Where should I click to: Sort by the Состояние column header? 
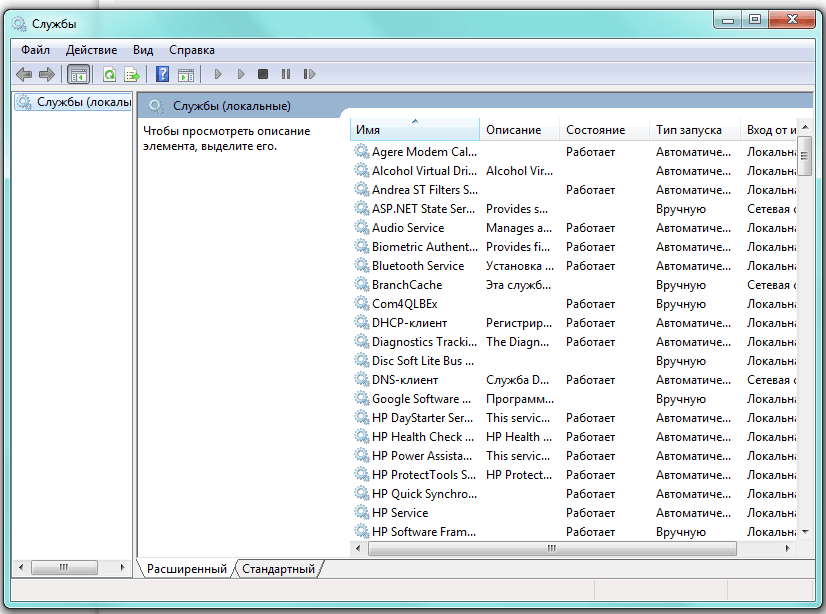pos(595,130)
